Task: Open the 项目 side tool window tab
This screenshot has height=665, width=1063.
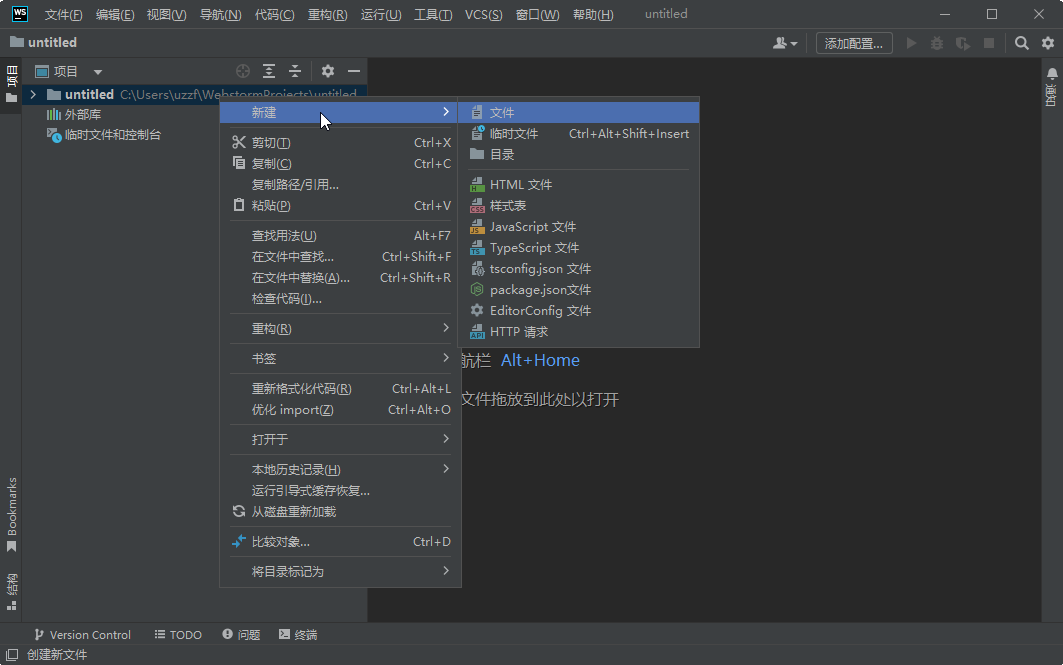Action: (x=12, y=85)
